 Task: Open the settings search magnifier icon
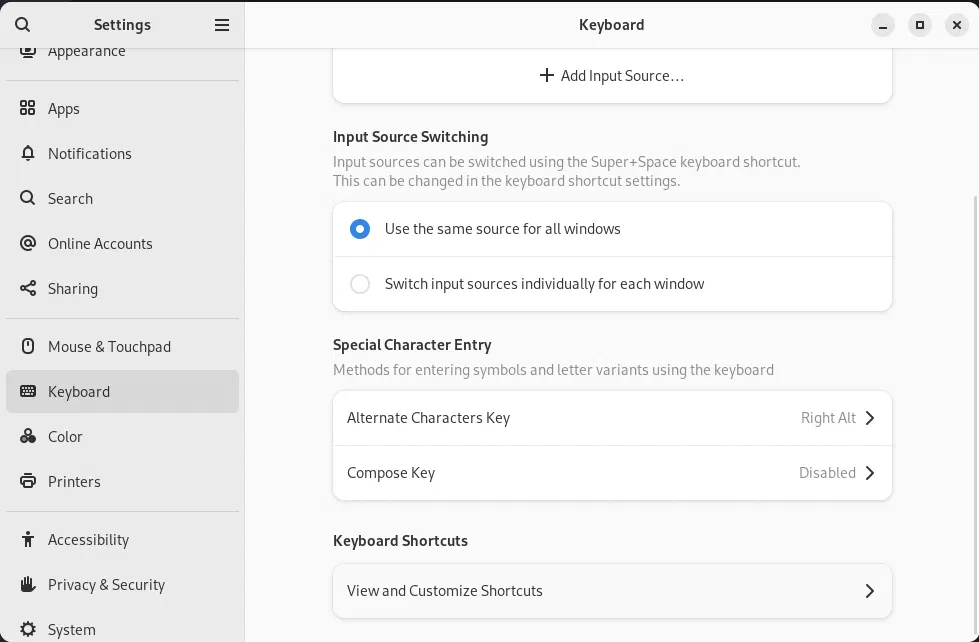coord(22,24)
